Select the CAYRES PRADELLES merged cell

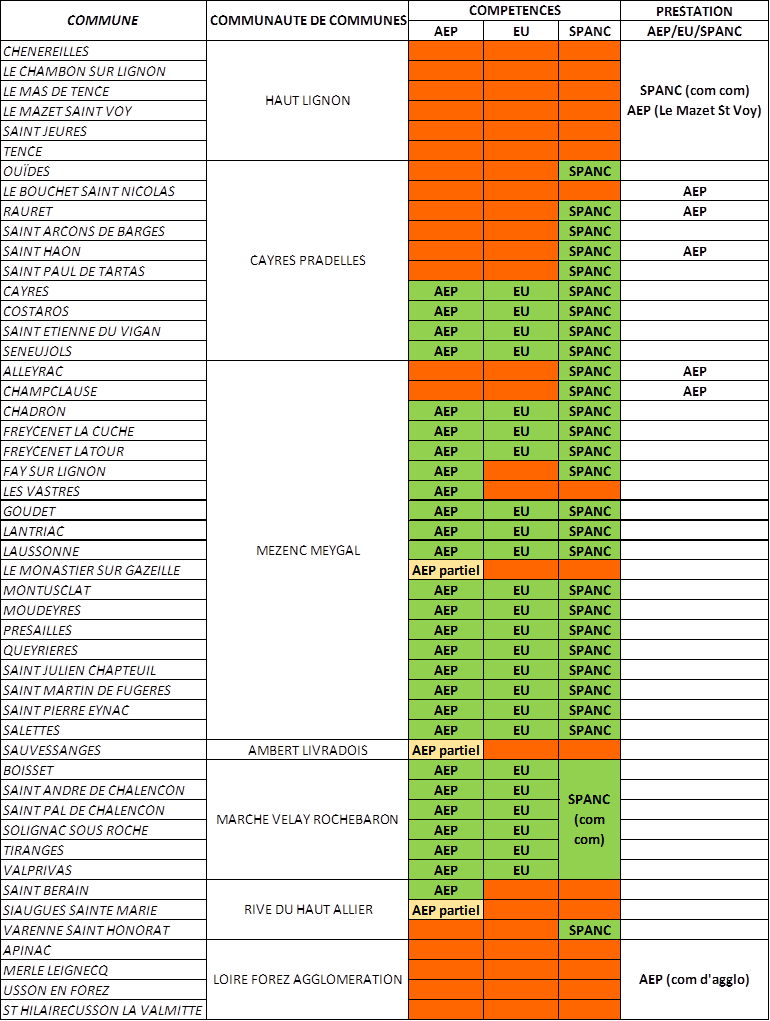coord(308,261)
